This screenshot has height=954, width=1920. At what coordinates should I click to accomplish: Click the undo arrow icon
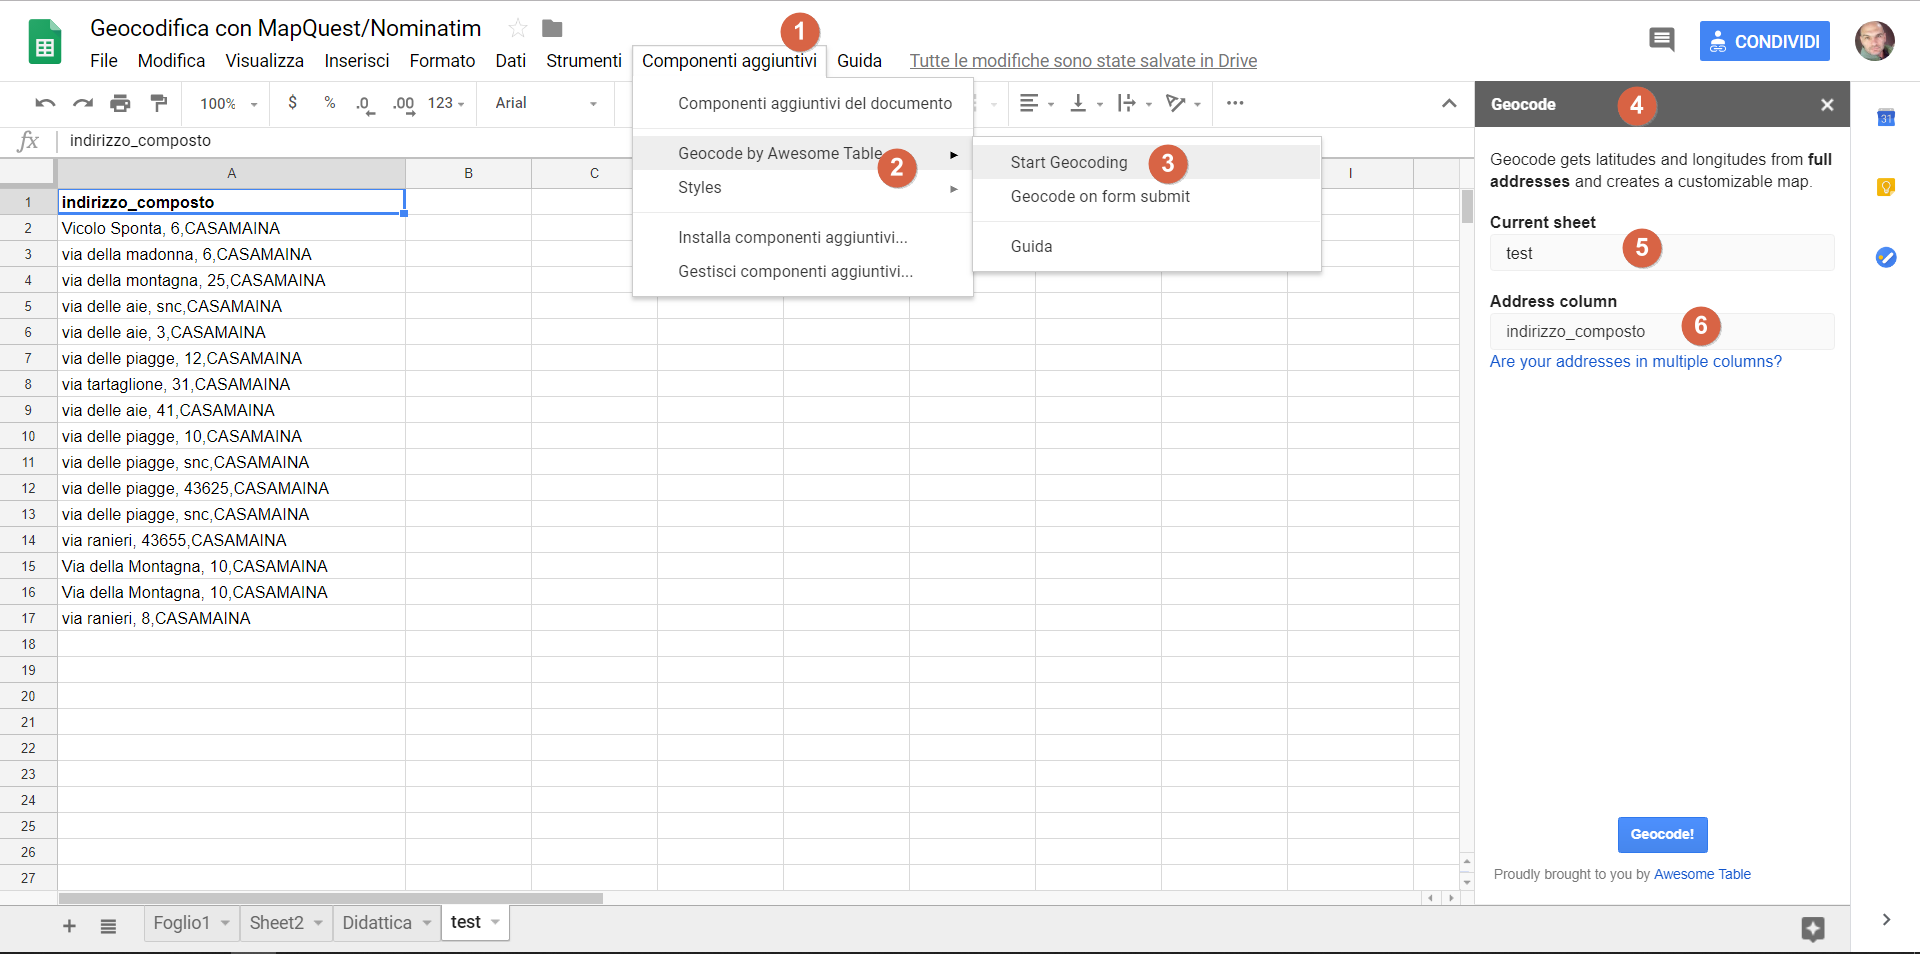pos(45,103)
